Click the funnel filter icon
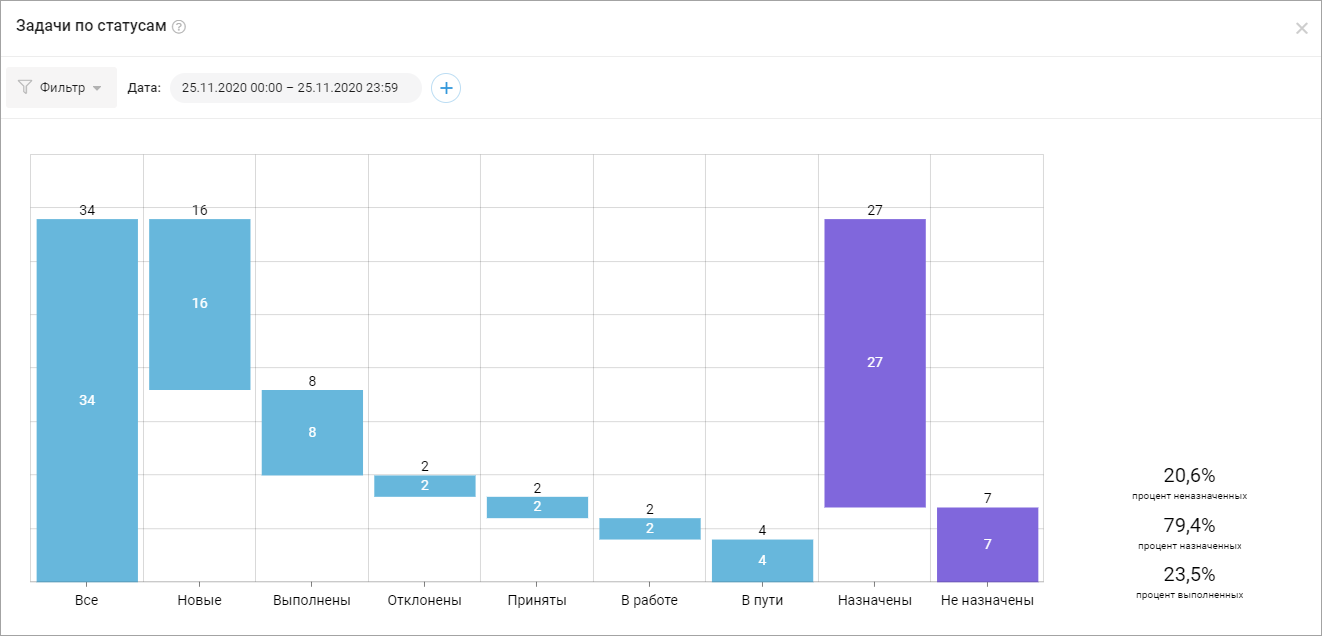 pyautogui.click(x=25, y=88)
